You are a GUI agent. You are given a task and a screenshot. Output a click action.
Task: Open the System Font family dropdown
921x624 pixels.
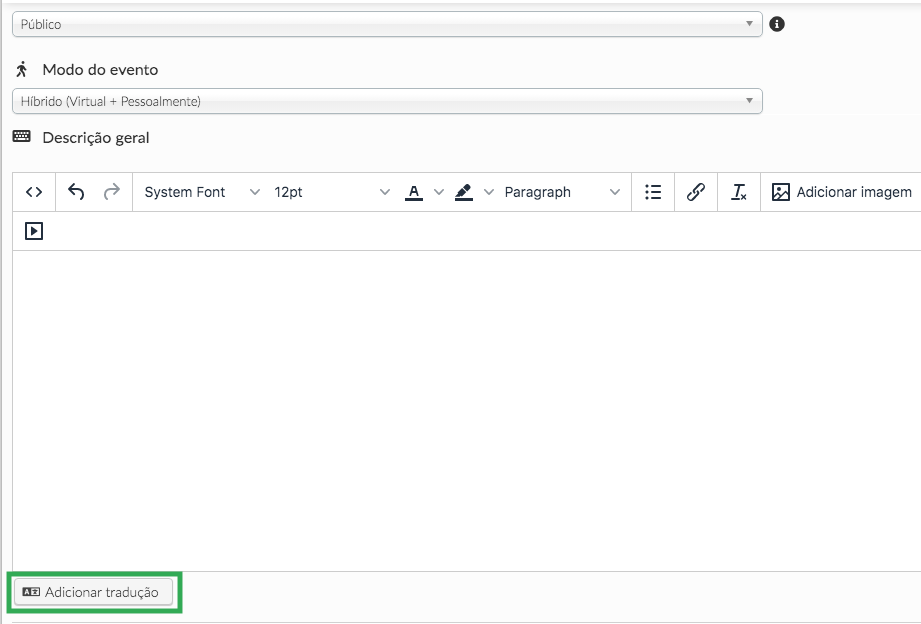202,192
